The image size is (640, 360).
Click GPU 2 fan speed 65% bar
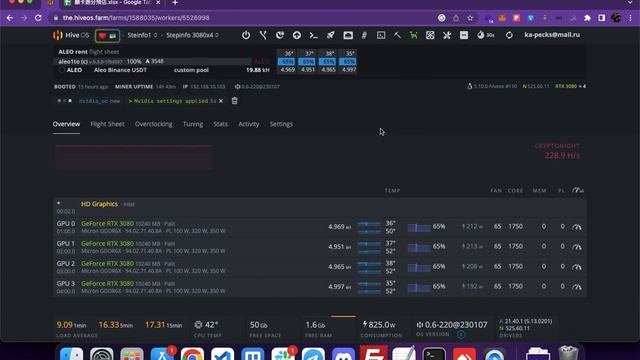click(419, 267)
